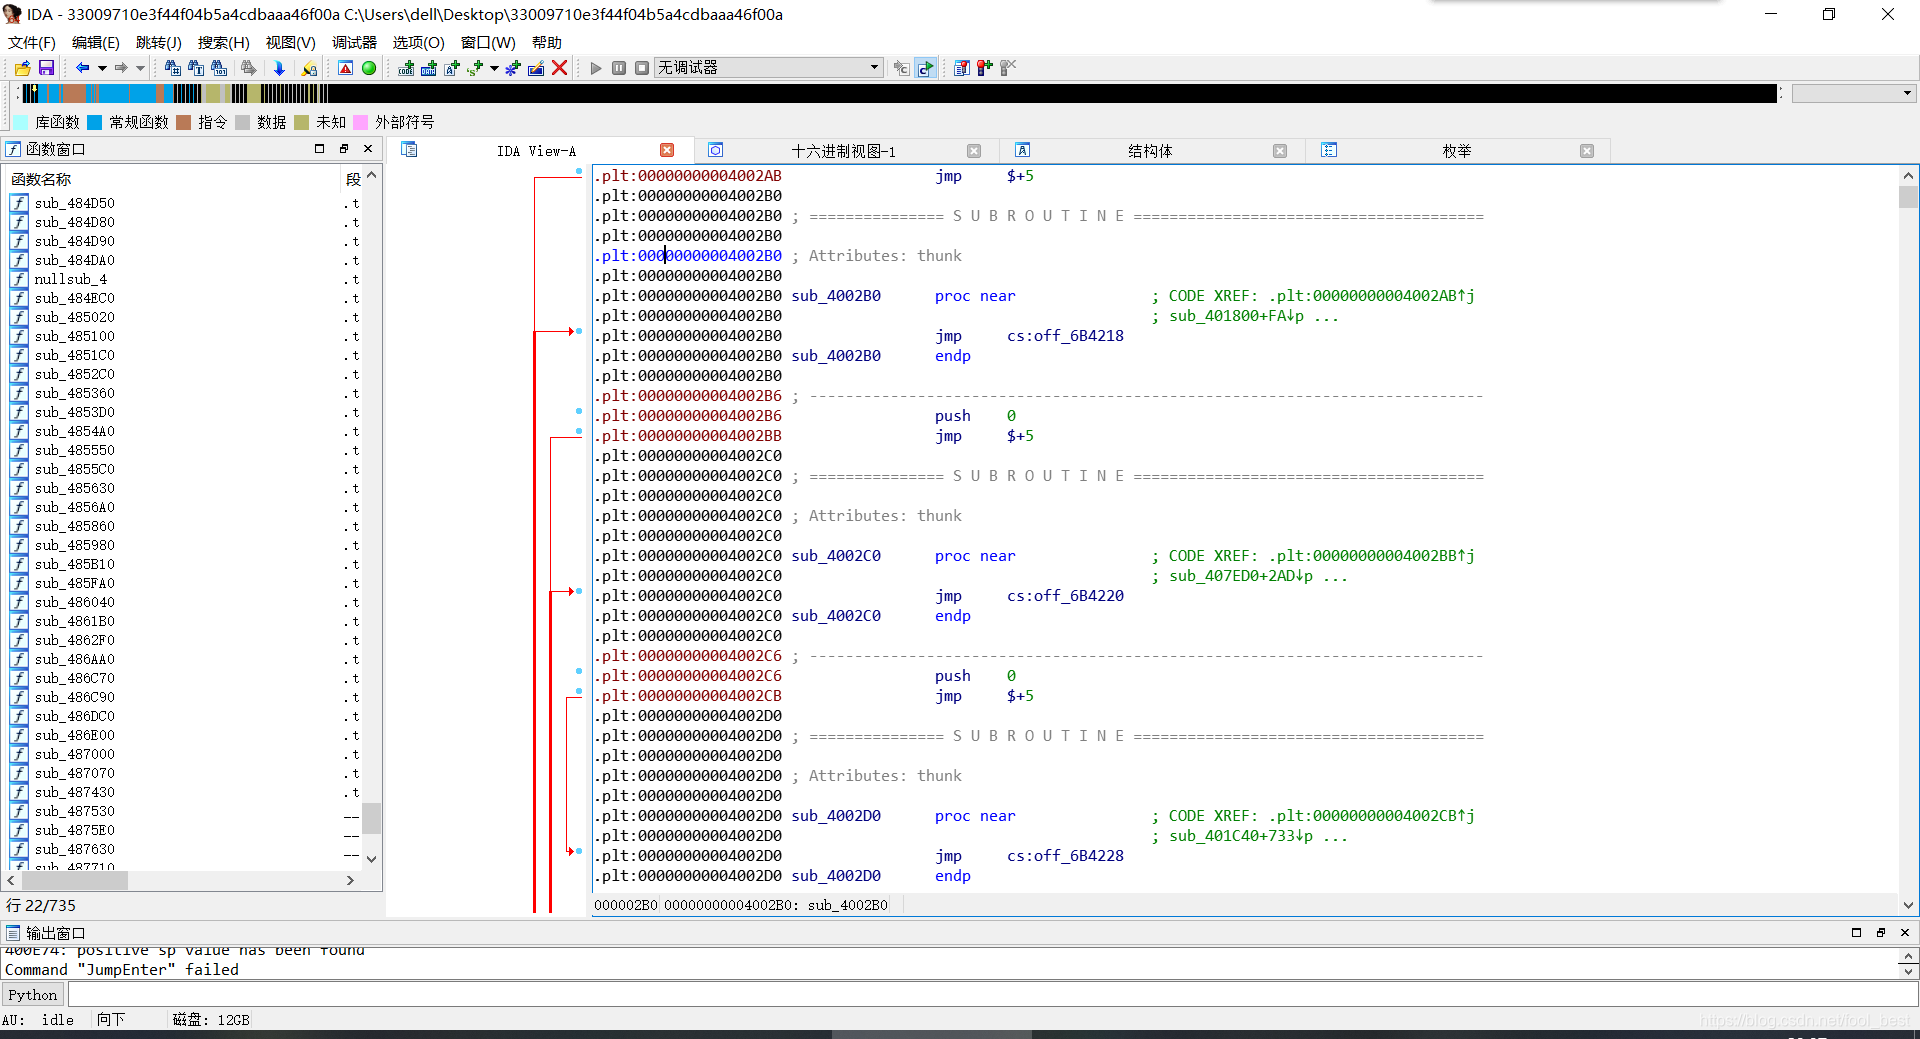Click the 外部符号 pink legend swatch
This screenshot has width=1920, height=1039.
click(x=361, y=122)
